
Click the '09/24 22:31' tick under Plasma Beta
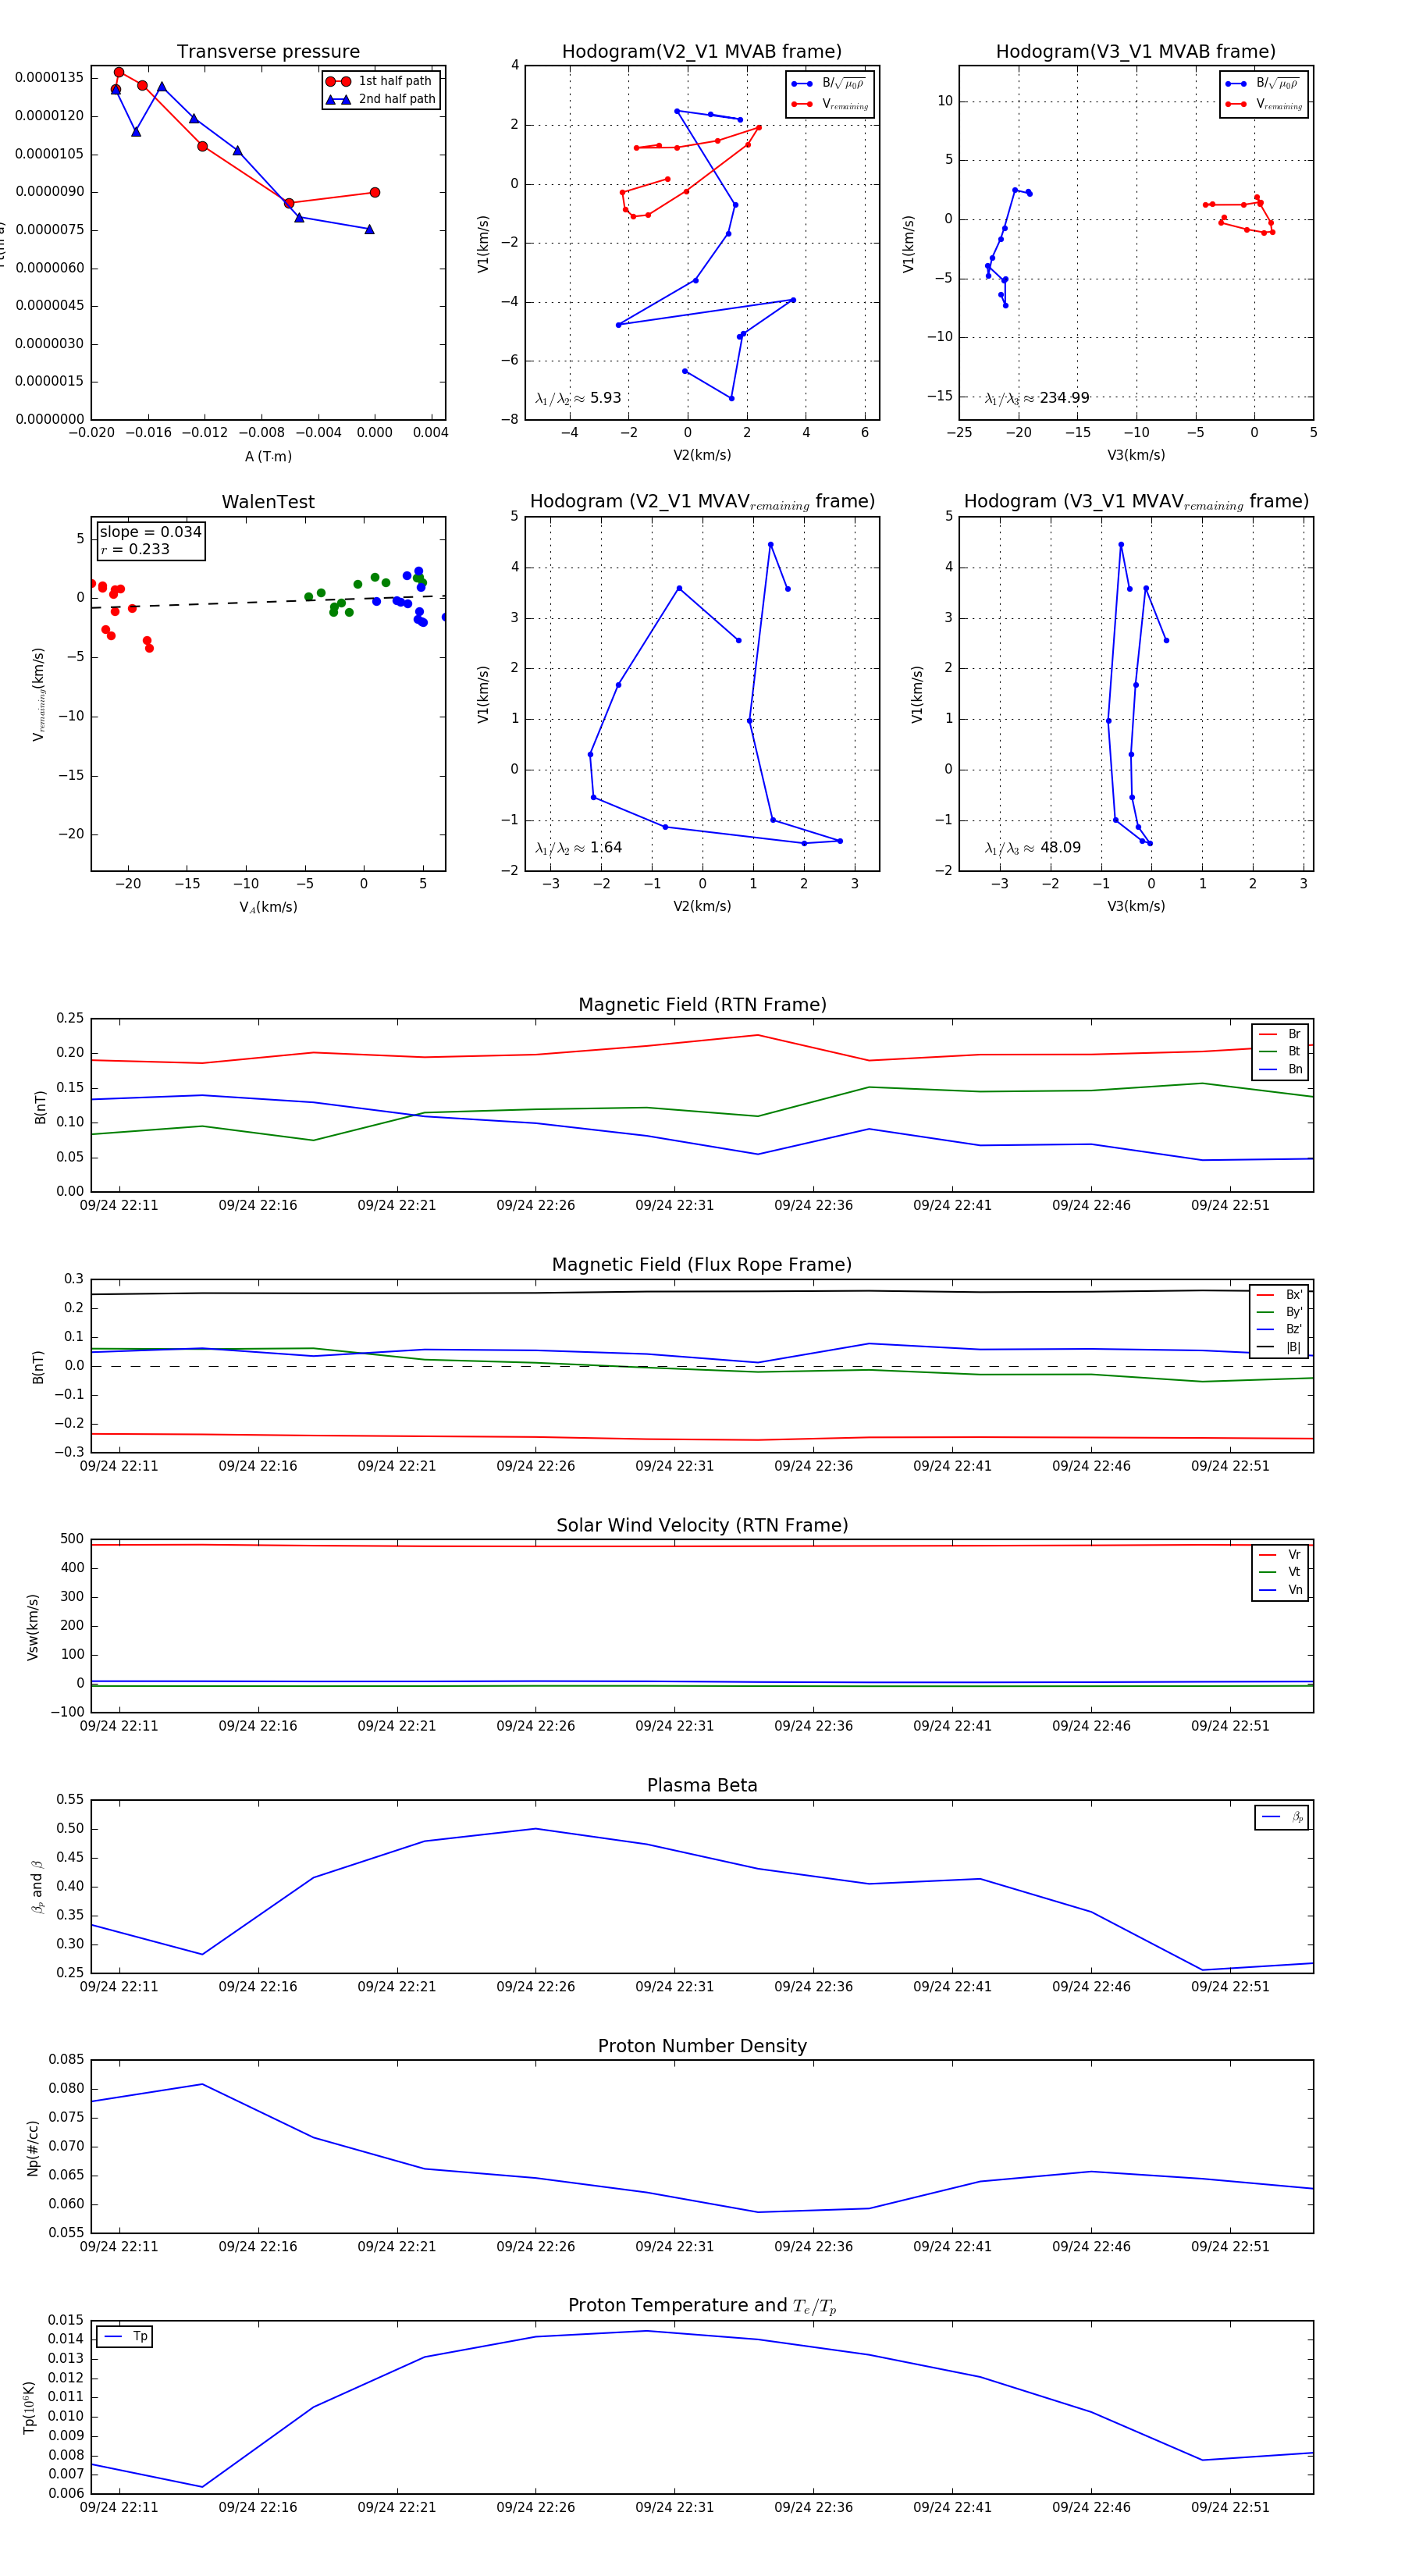[x=675, y=1986]
